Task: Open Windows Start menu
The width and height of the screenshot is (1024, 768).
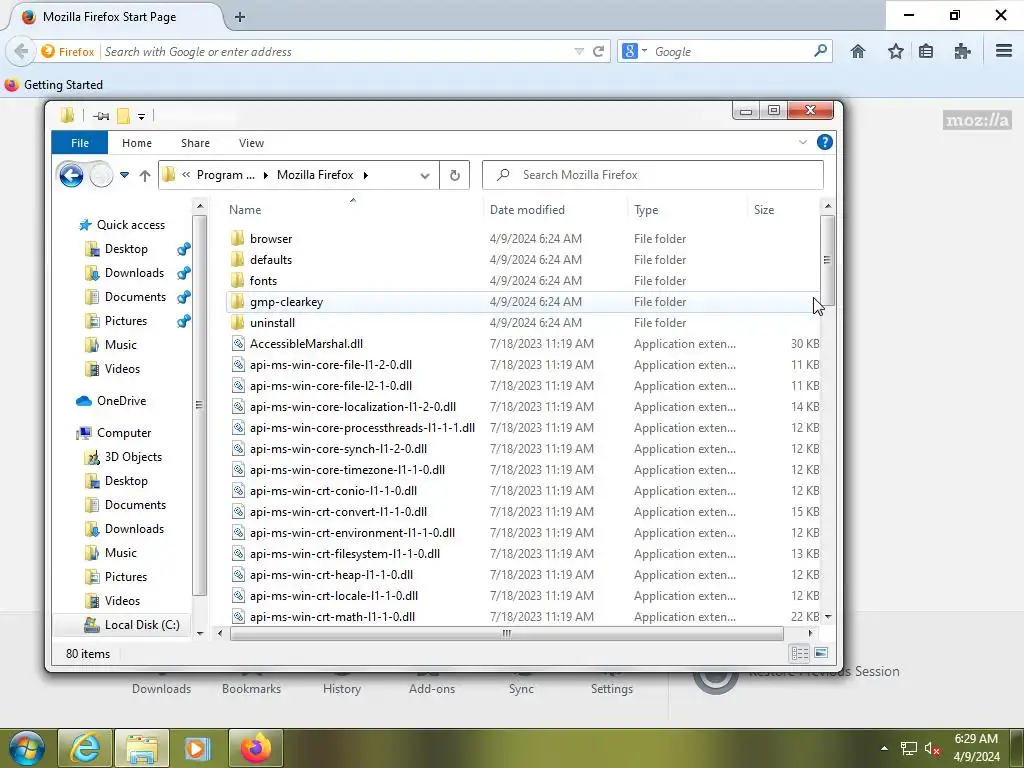Action: click(27, 748)
